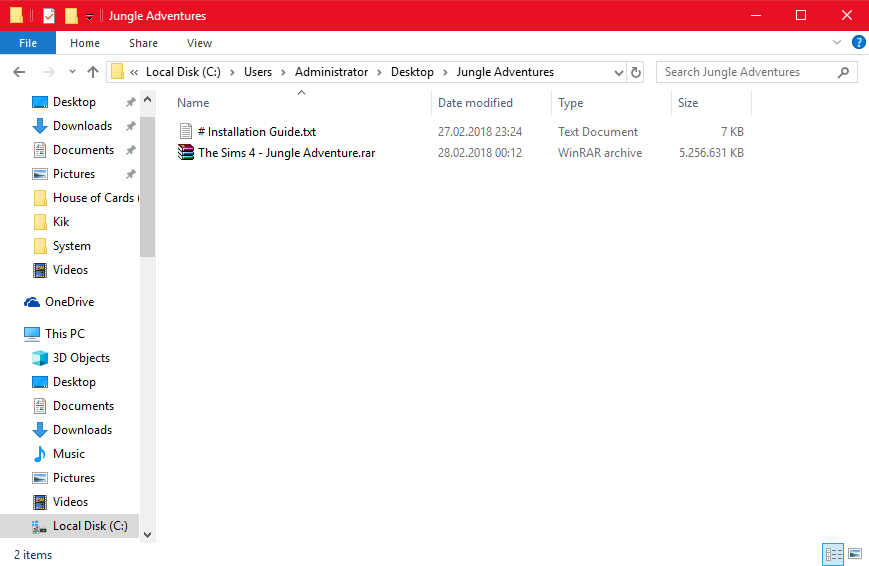Select The Sims 4 - Jungle Adventure.rar
This screenshot has width=869, height=566.
point(287,152)
